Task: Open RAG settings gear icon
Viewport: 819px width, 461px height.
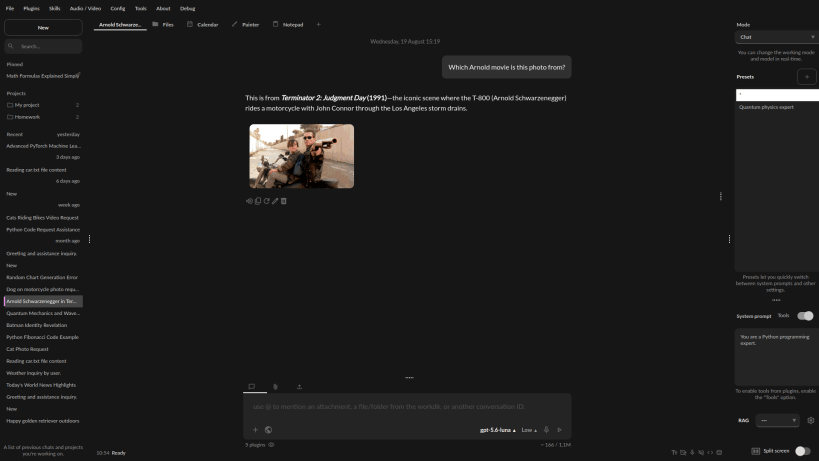Action: pyautogui.click(x=811, y=420)
